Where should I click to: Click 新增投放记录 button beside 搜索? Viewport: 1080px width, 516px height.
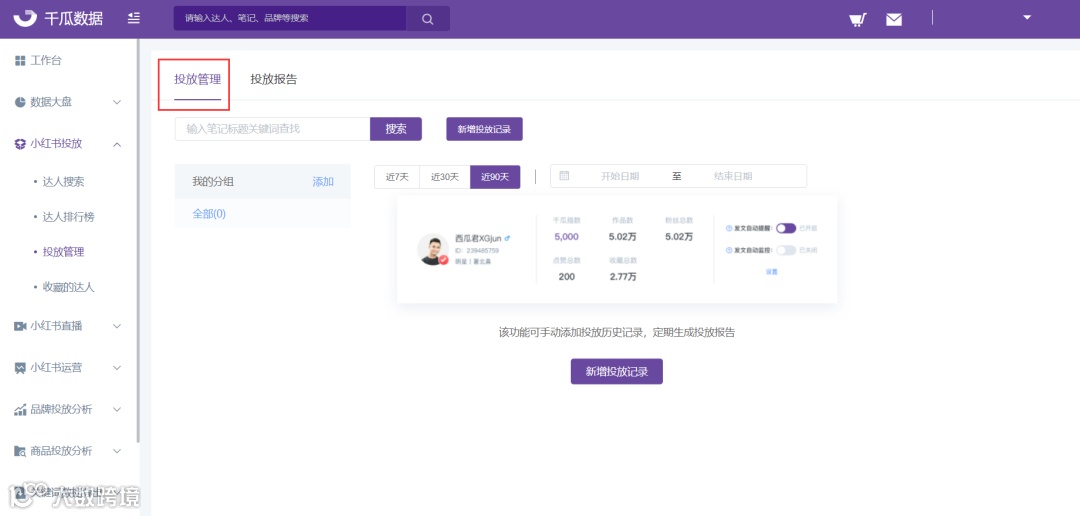[484, 129]
